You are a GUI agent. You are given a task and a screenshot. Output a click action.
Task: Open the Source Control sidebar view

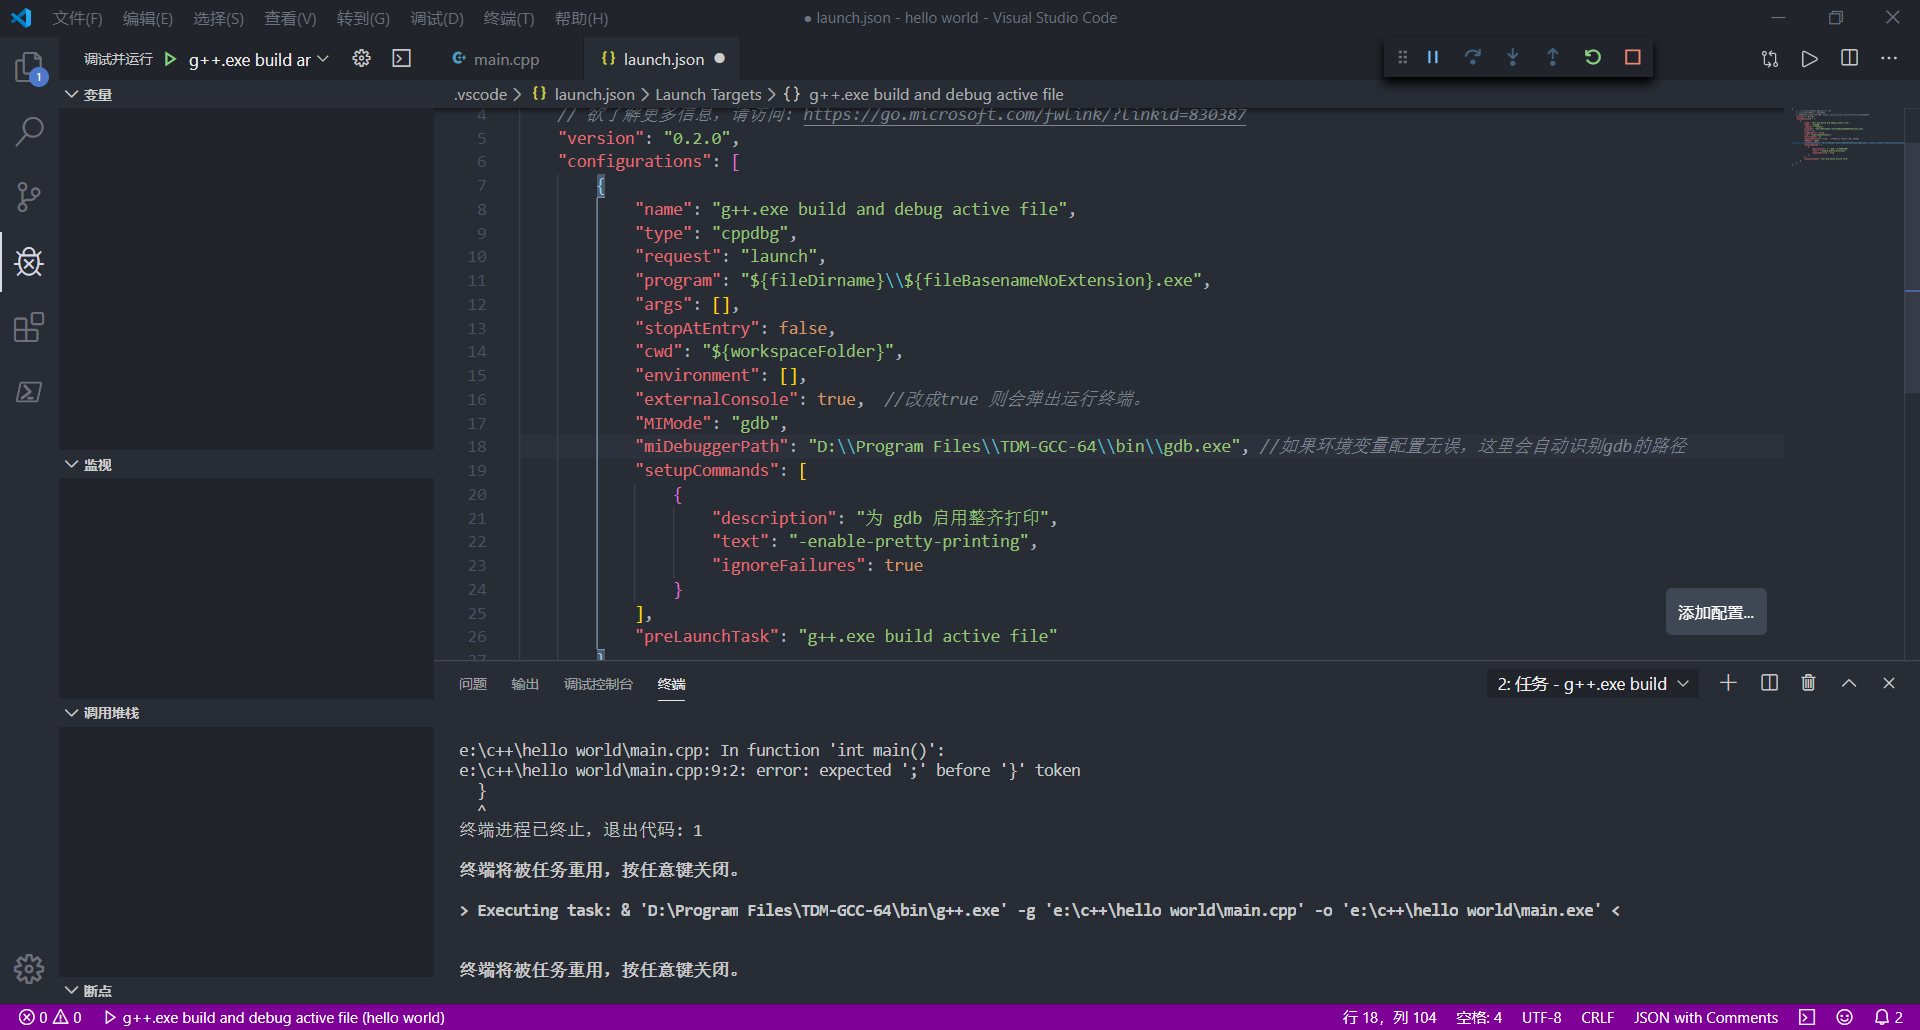point(29,196)
